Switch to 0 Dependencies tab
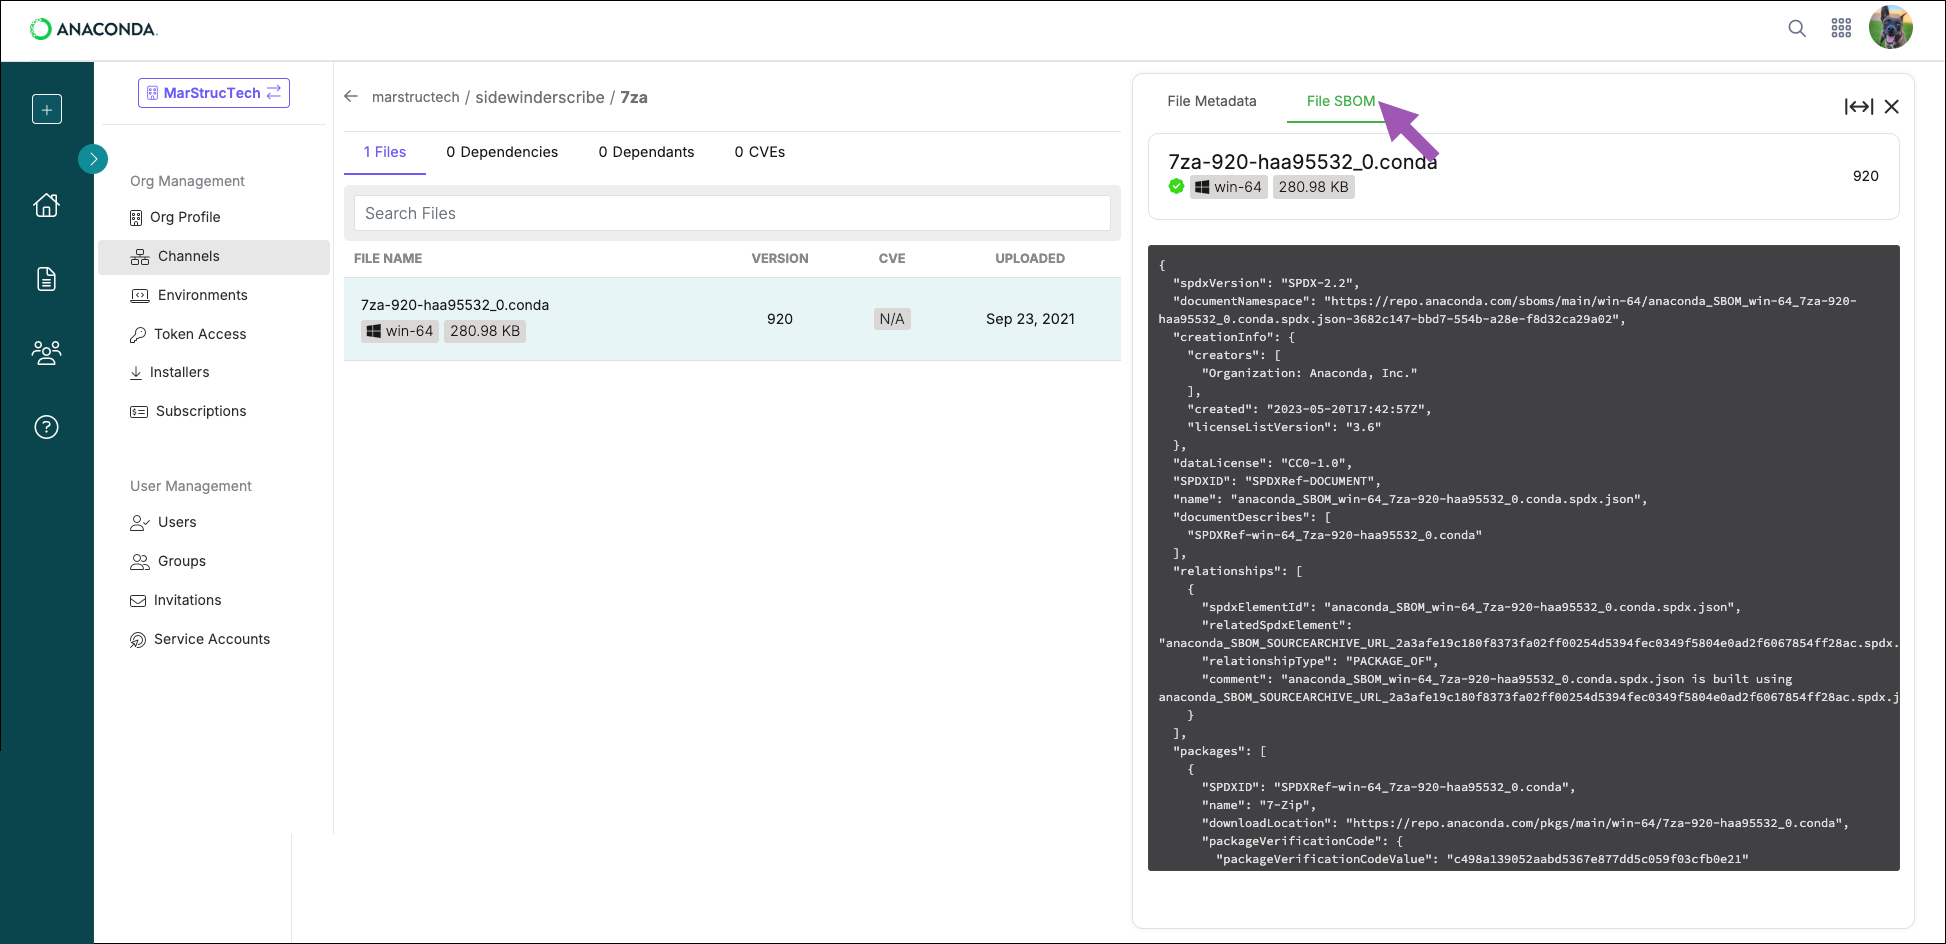The image size is (1946, 944). [502, 152]
